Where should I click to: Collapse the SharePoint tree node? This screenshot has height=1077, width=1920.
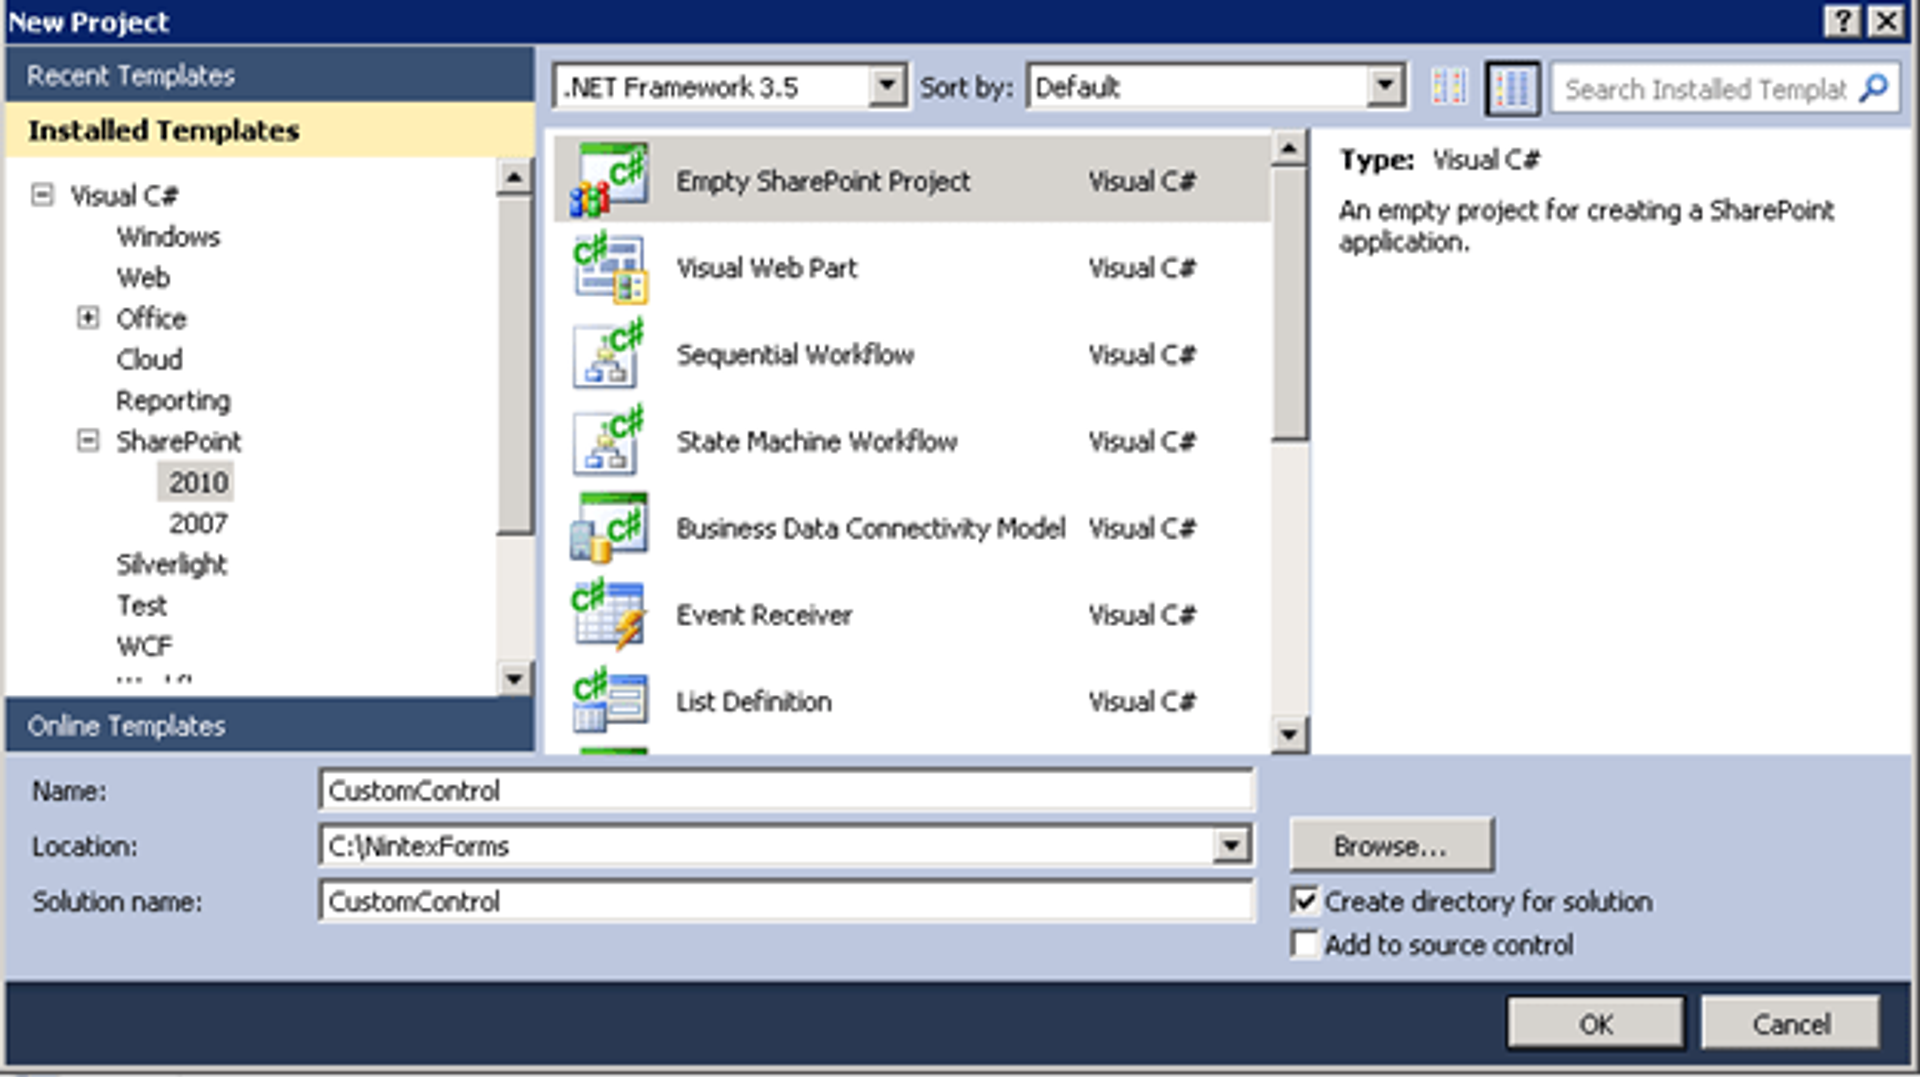click(x=88, y=440)
